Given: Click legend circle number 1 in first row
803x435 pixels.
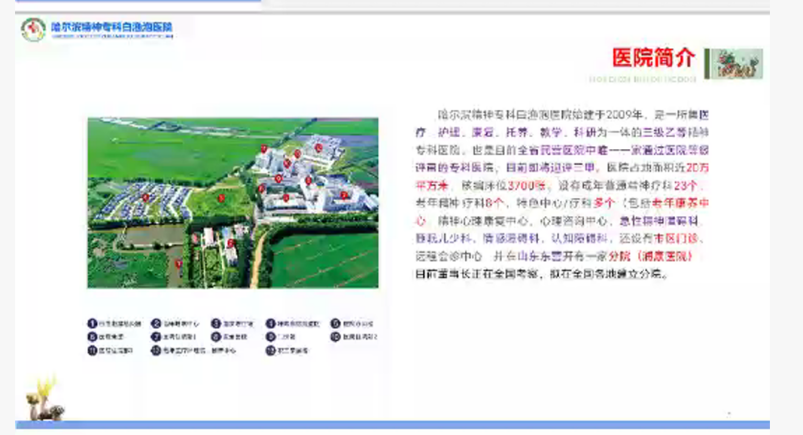Looking at the screenshot, I should point(93,323).
